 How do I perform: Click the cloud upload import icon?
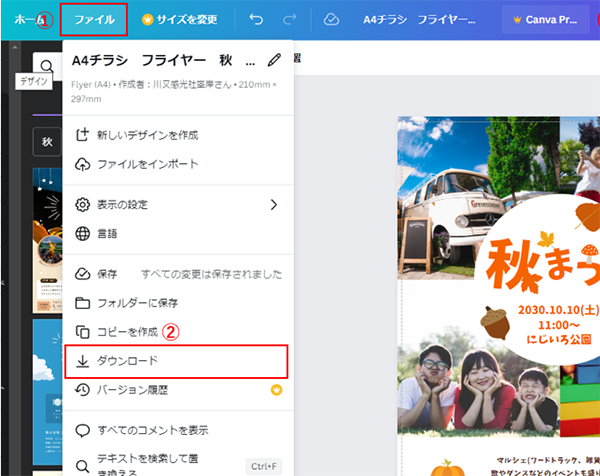[82, 164]
